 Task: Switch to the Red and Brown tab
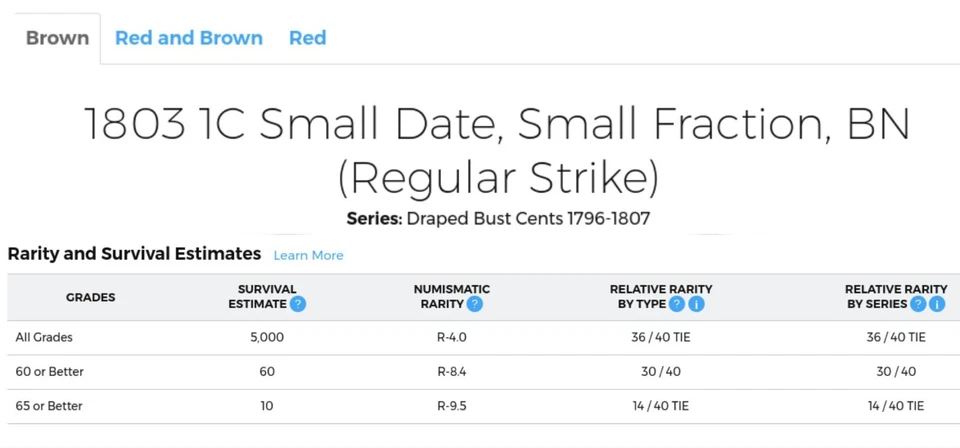[189, 38]
